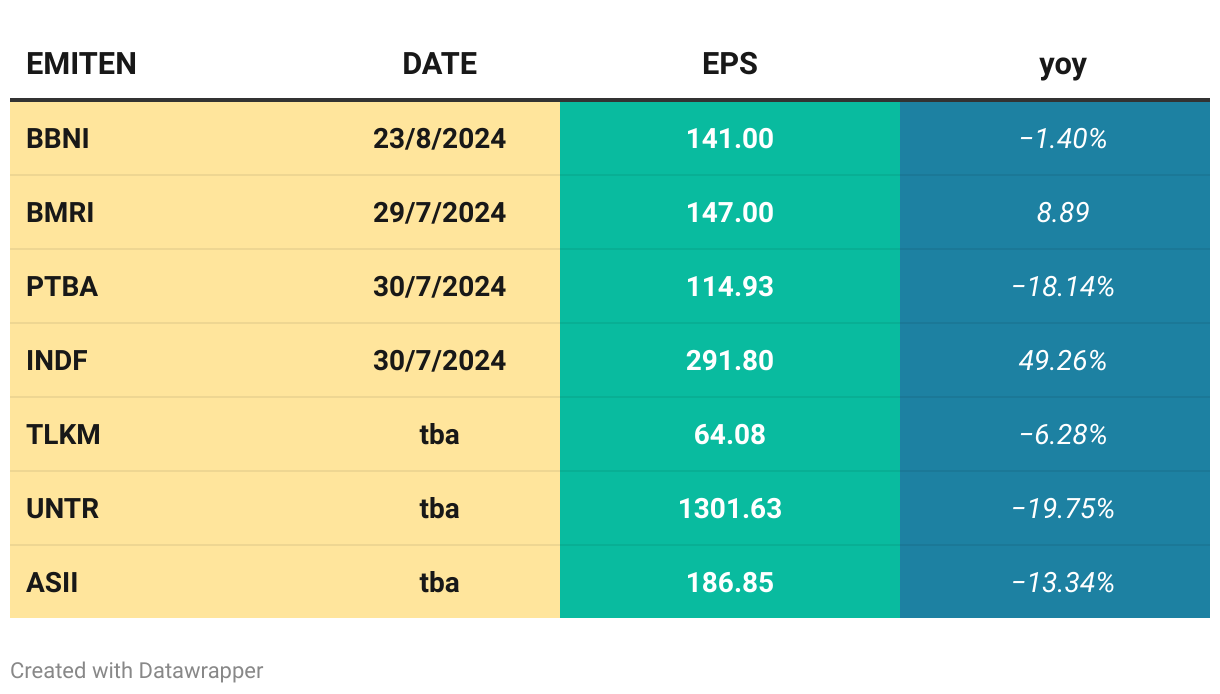
Task: Select the 29/7/2024 date cell
Action: (x=439, y=212)
